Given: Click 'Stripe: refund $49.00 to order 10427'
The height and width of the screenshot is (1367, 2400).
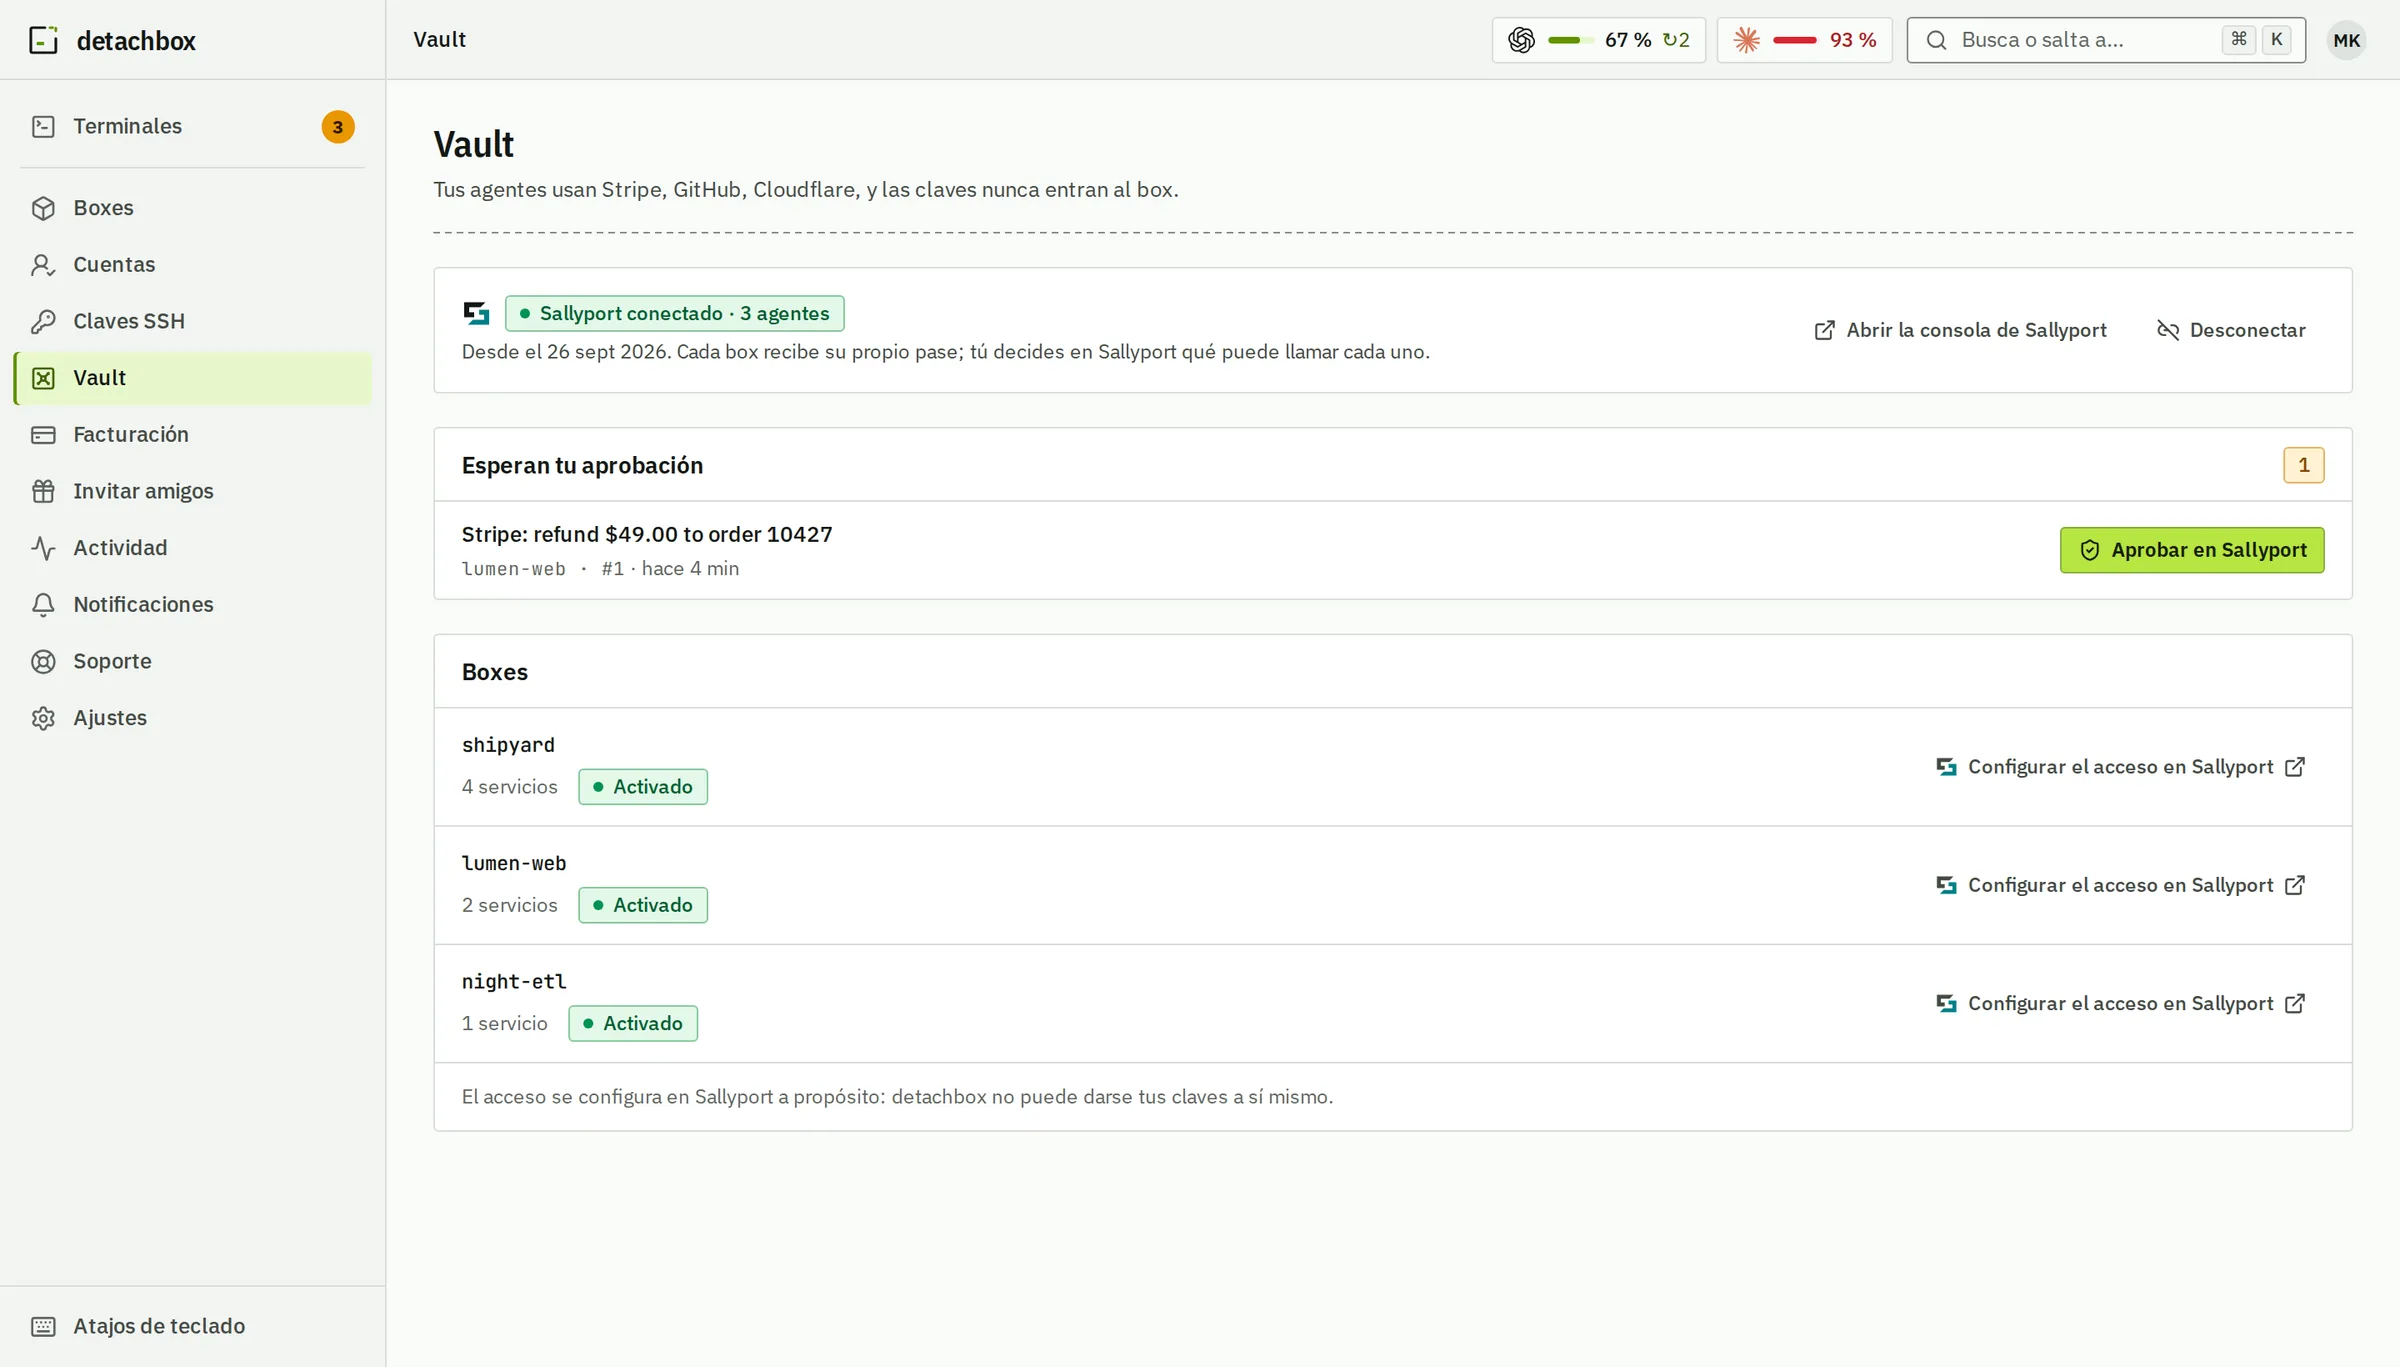Looking at the screenshot, I should tap(647, 534).
